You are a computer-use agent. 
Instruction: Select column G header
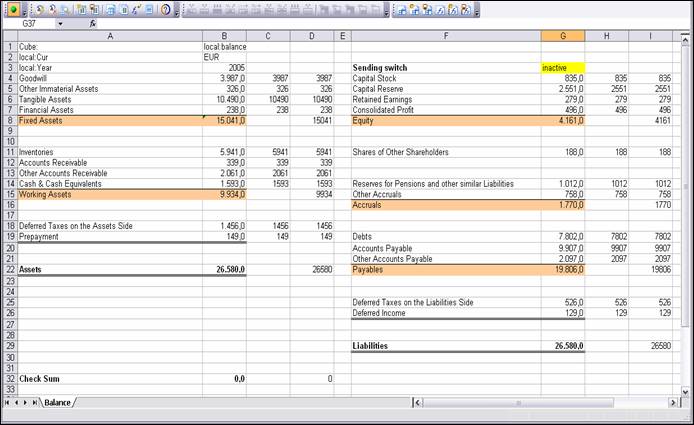pyautogui.click(x=562, y=36)
